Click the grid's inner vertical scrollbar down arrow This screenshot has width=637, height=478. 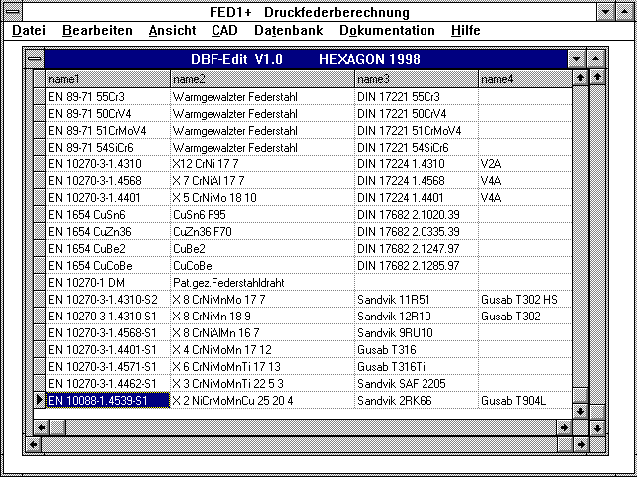(x=578, y=409)
